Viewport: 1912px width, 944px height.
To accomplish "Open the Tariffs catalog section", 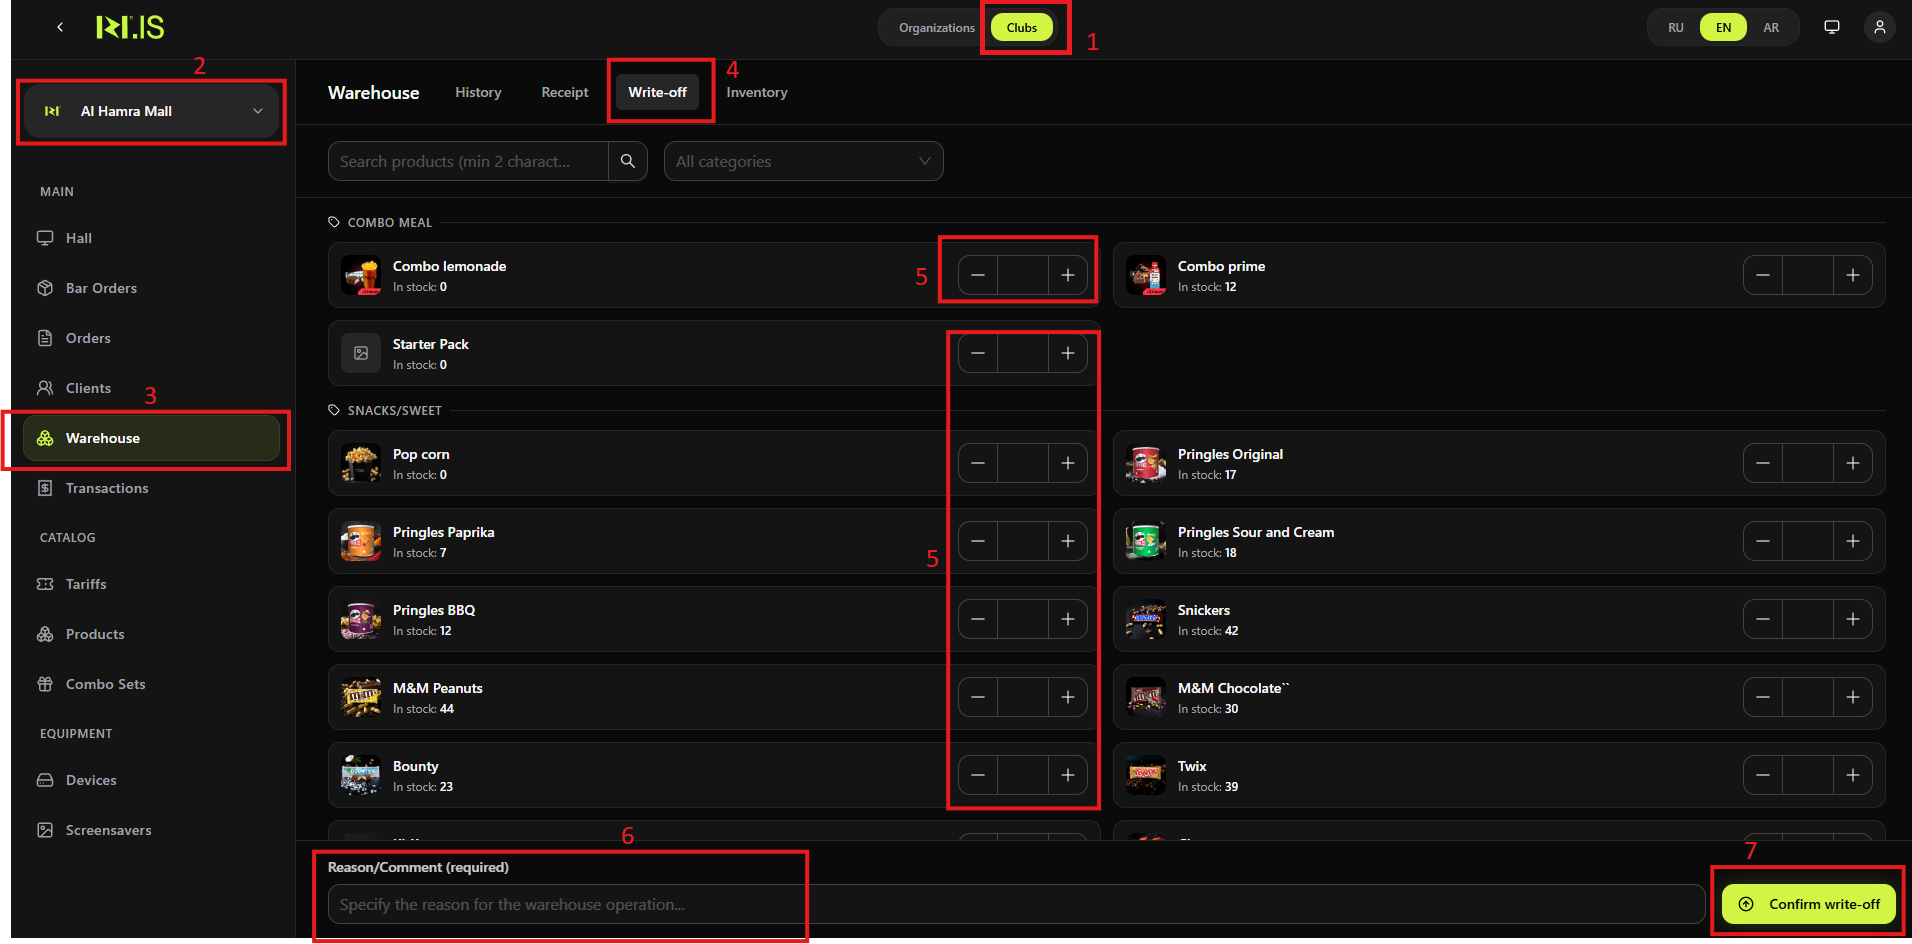I will click(86, 584).
